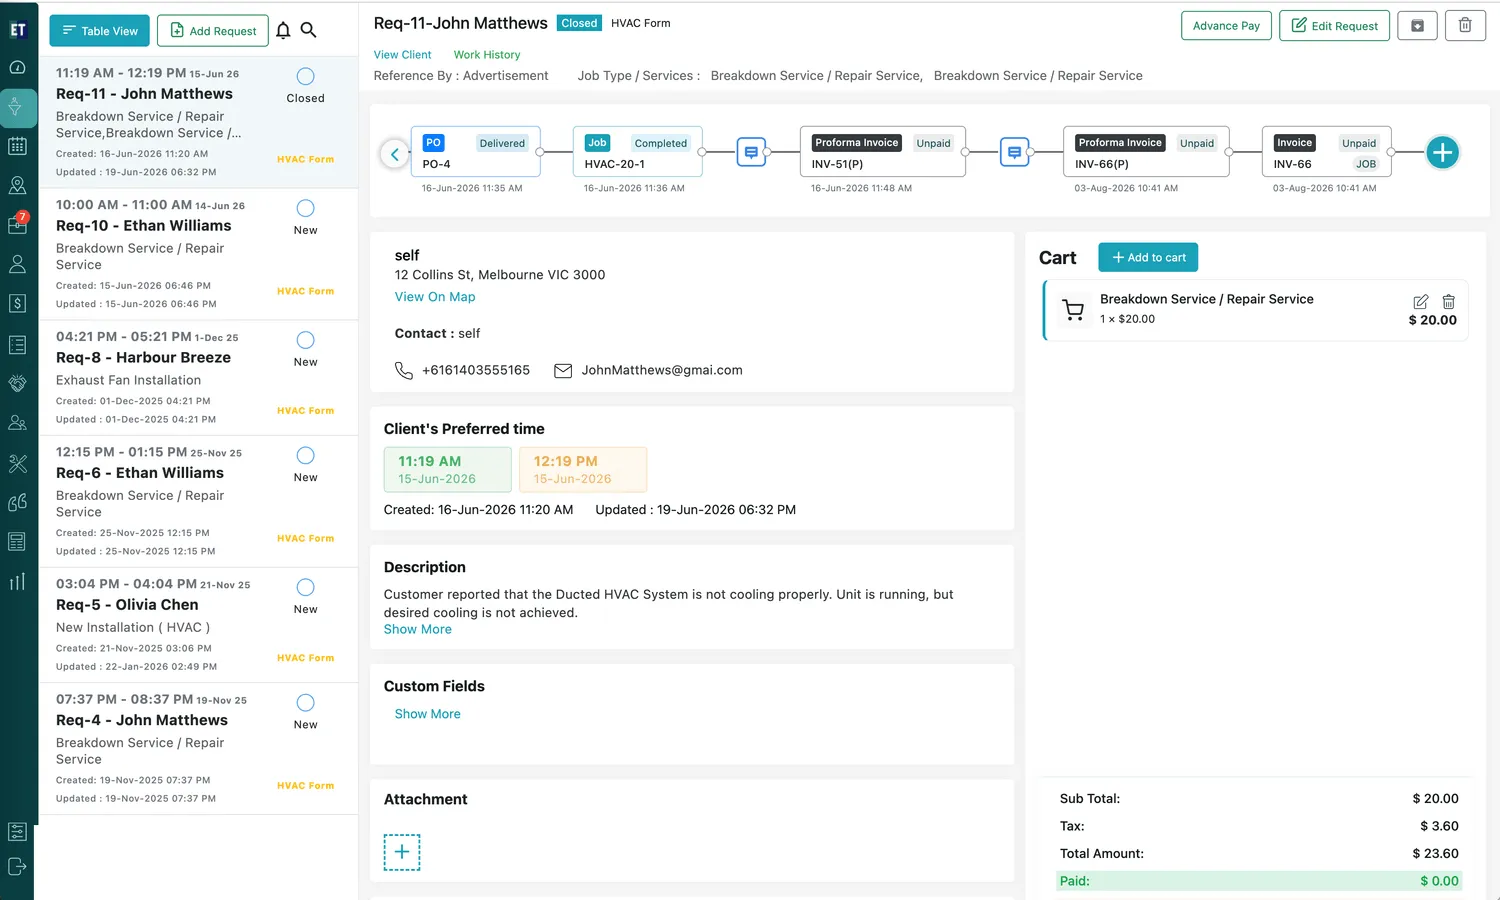Click the Edit Request button
Screen dimensions: 1500x900
(x=1335, y=26)
